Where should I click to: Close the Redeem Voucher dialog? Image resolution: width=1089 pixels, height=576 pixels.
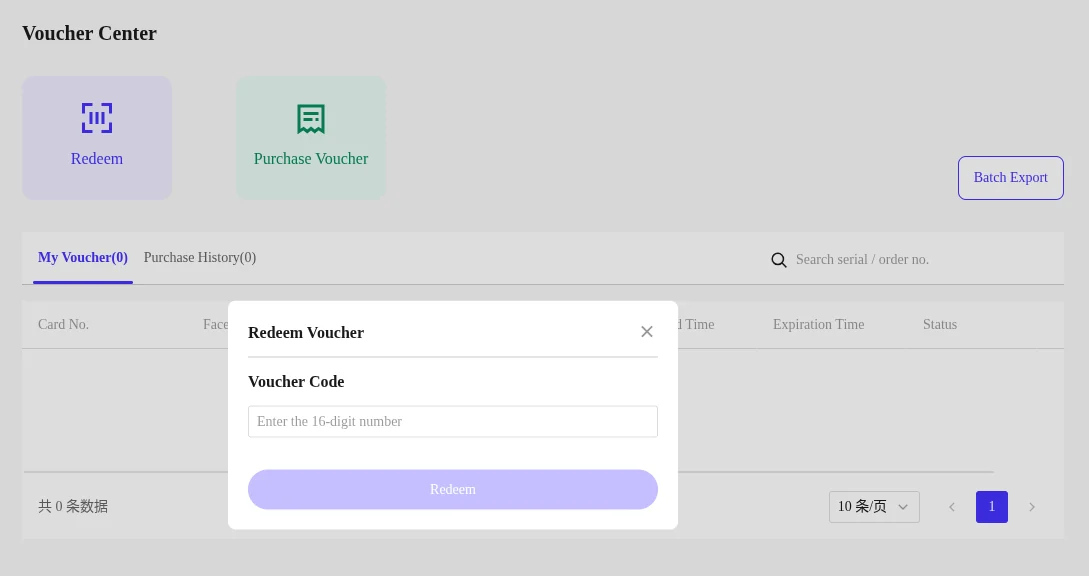647,332
